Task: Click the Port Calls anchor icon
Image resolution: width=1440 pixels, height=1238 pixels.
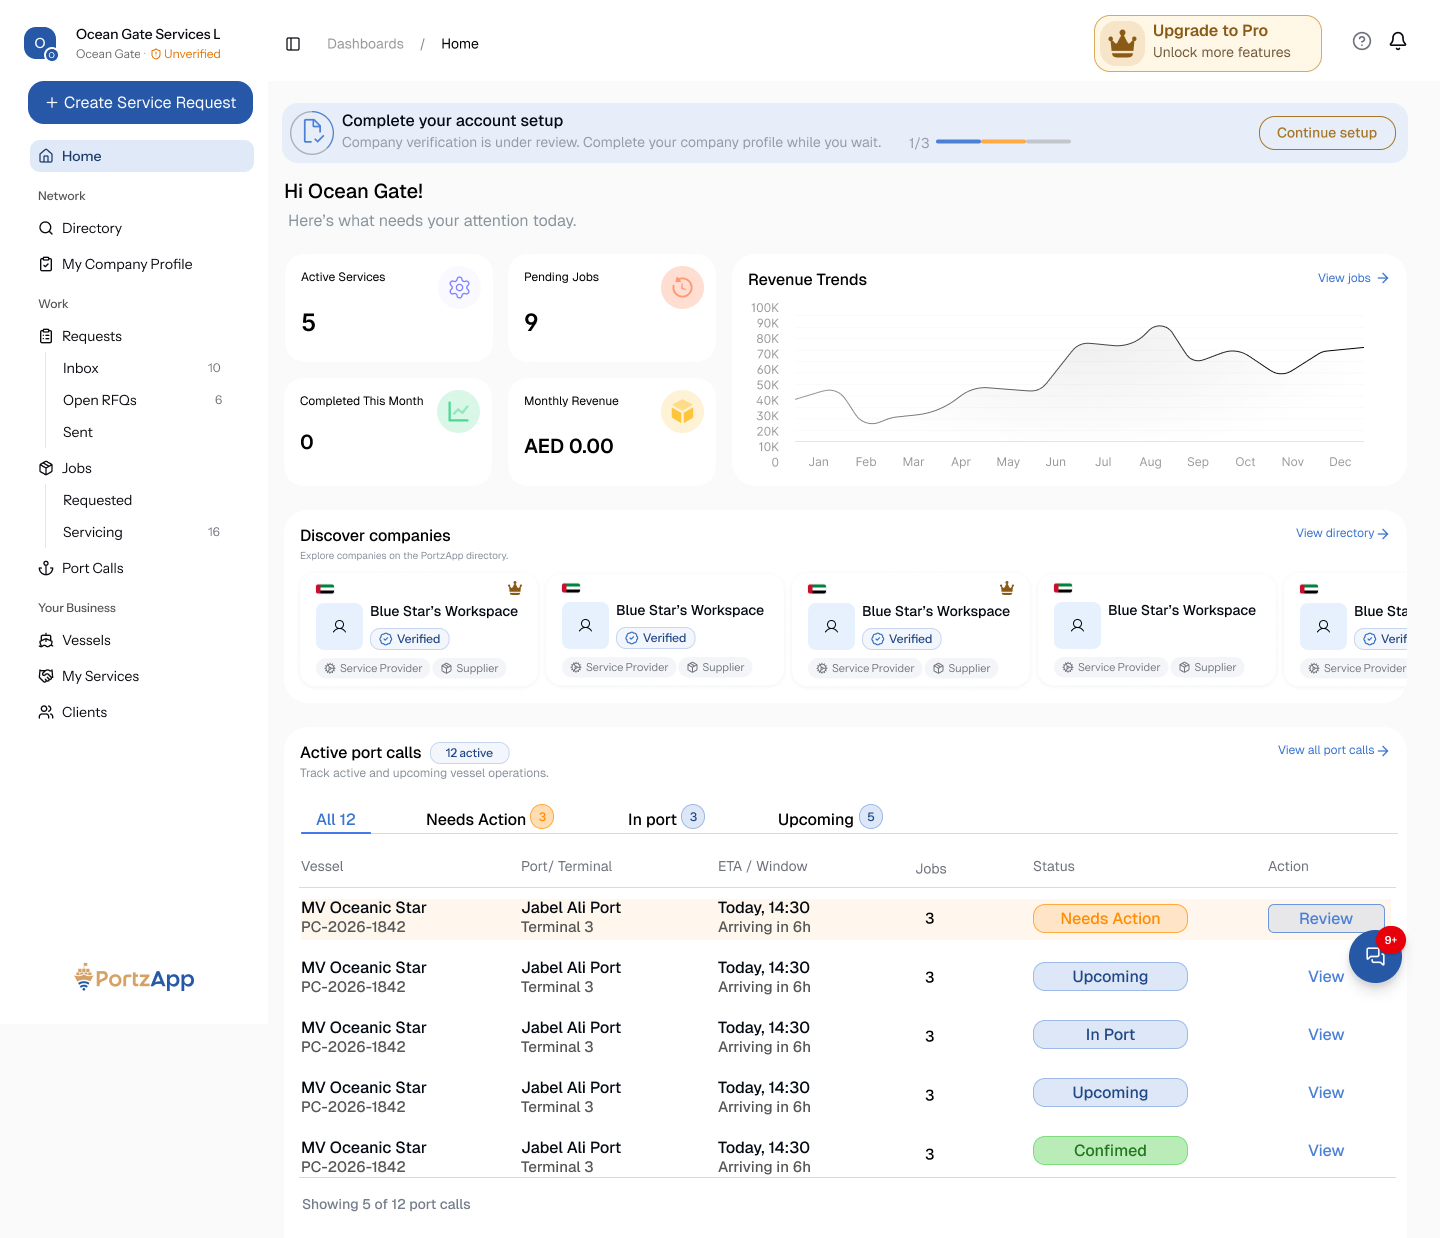Action: pos(46,568)
